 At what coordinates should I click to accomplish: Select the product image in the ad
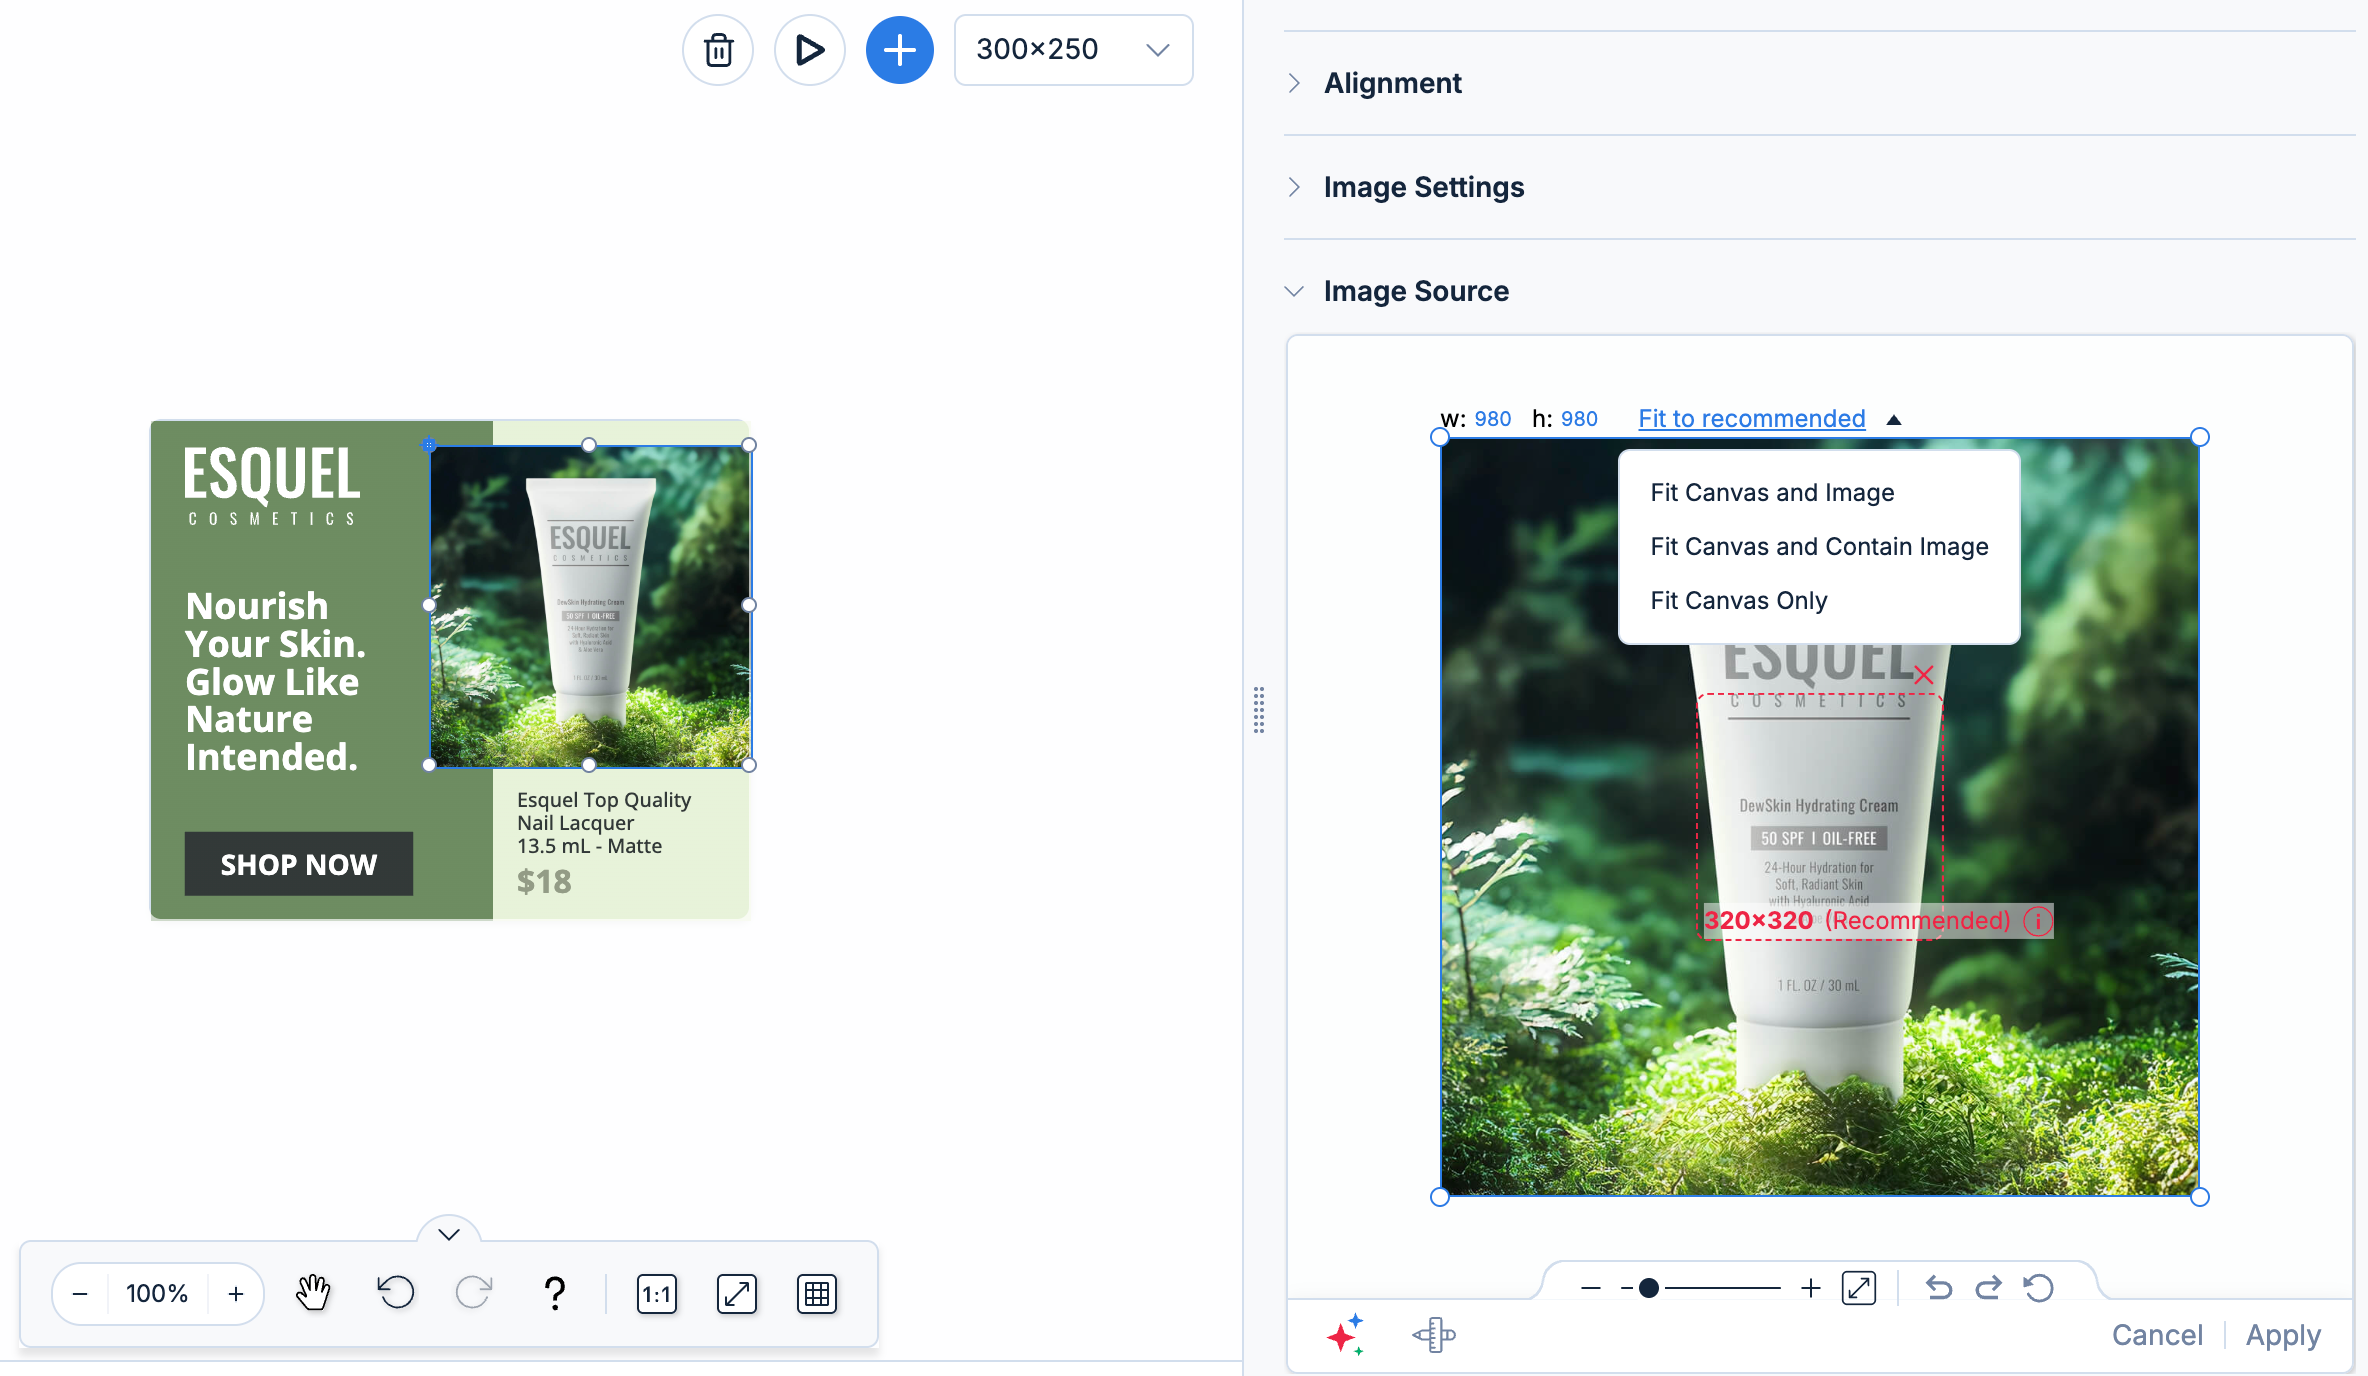[x=590, y=606]
